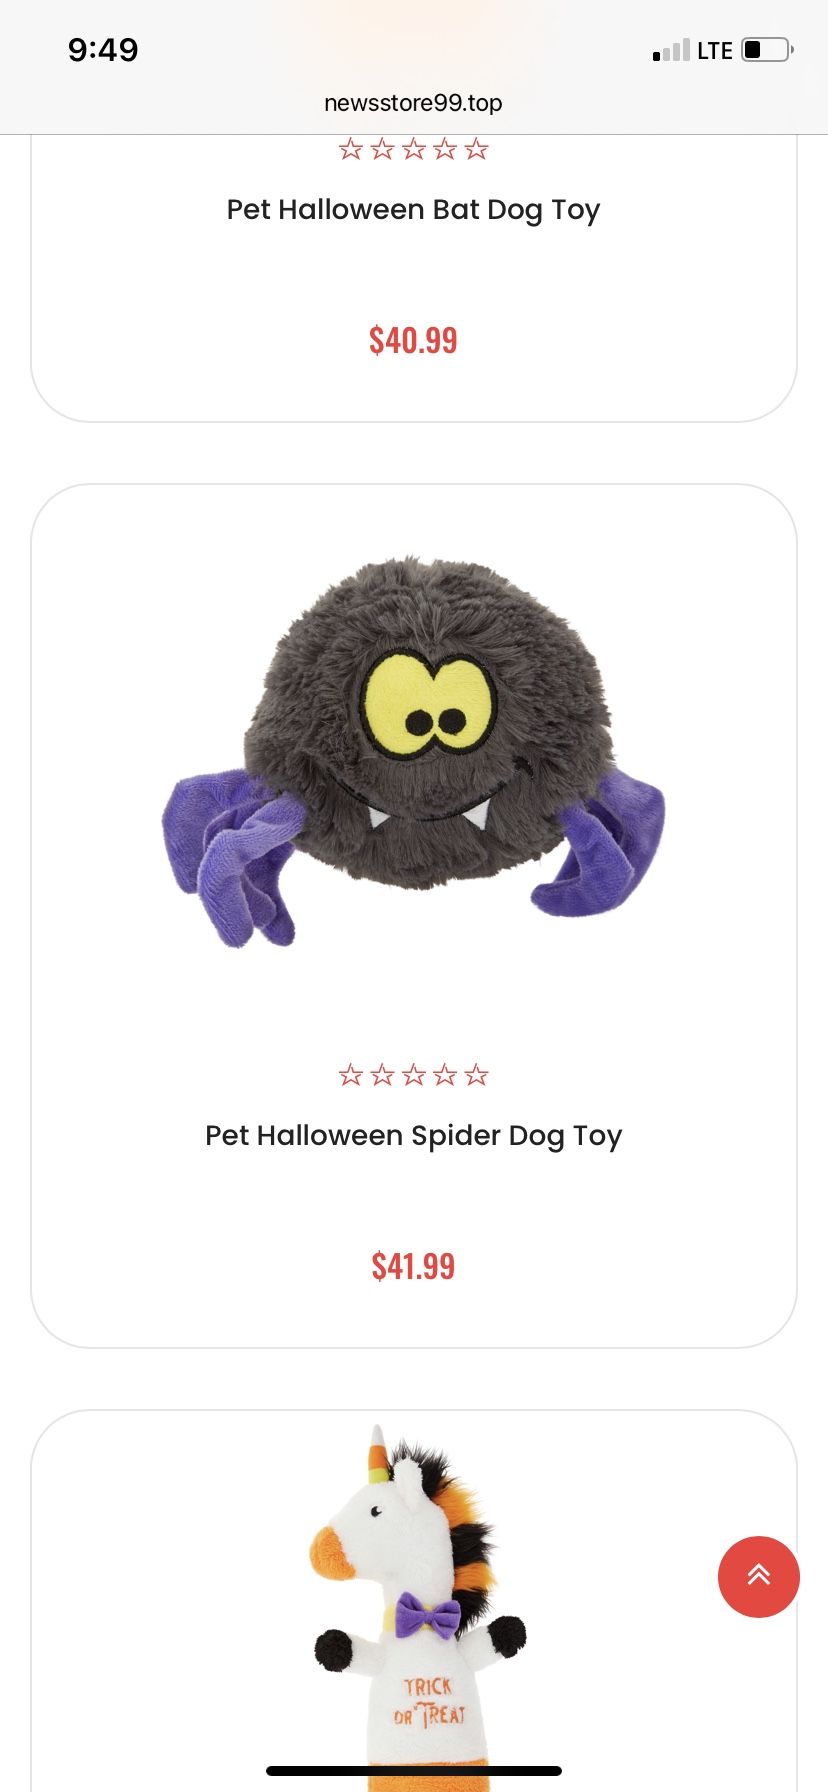Click the last star above Bat Dog Toy
This screenshot has height=1792, width=828.
(477, 149)
